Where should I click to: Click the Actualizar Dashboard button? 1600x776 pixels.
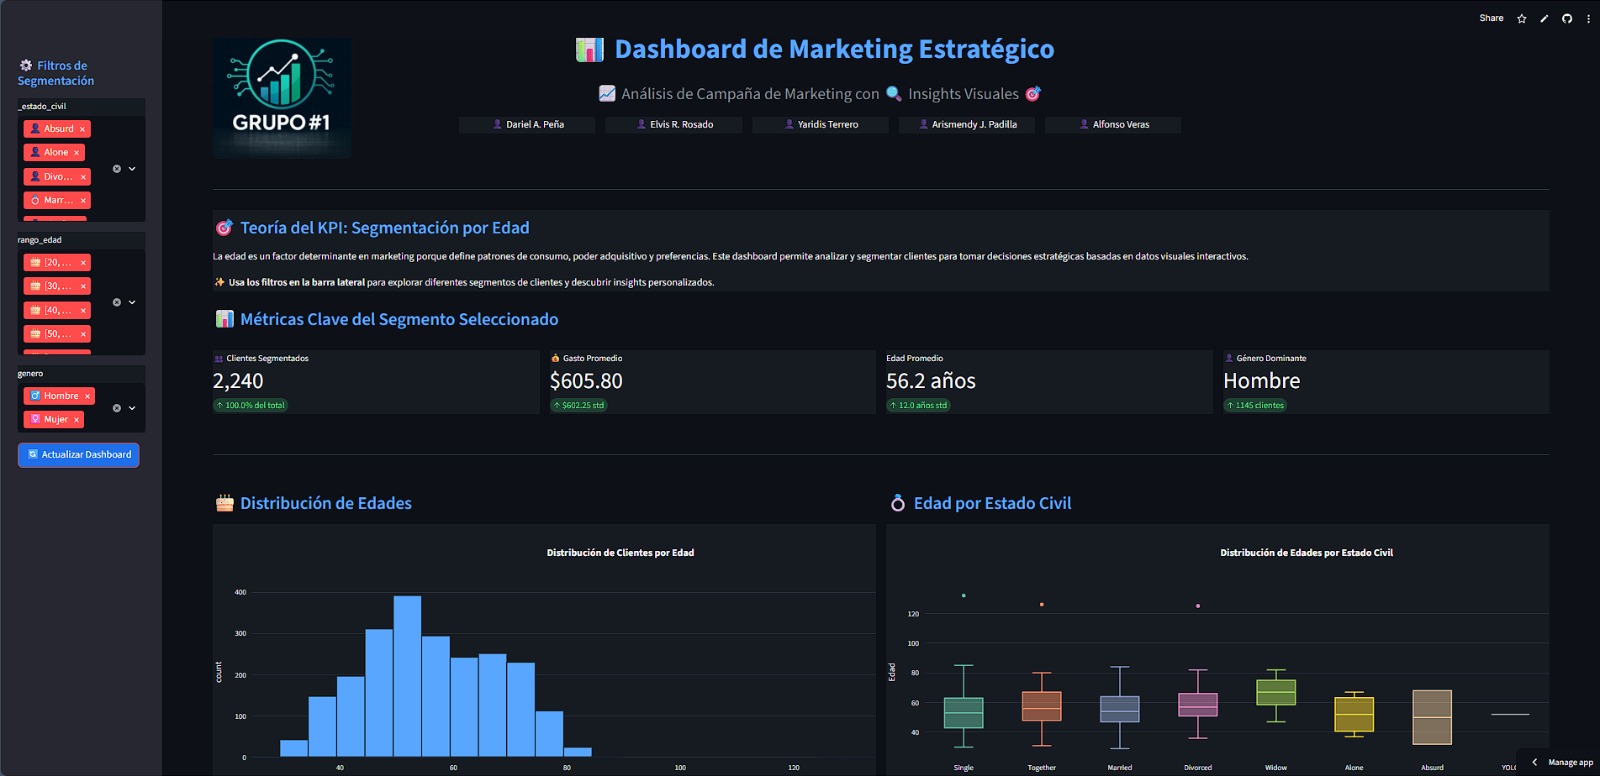[78, 455]
